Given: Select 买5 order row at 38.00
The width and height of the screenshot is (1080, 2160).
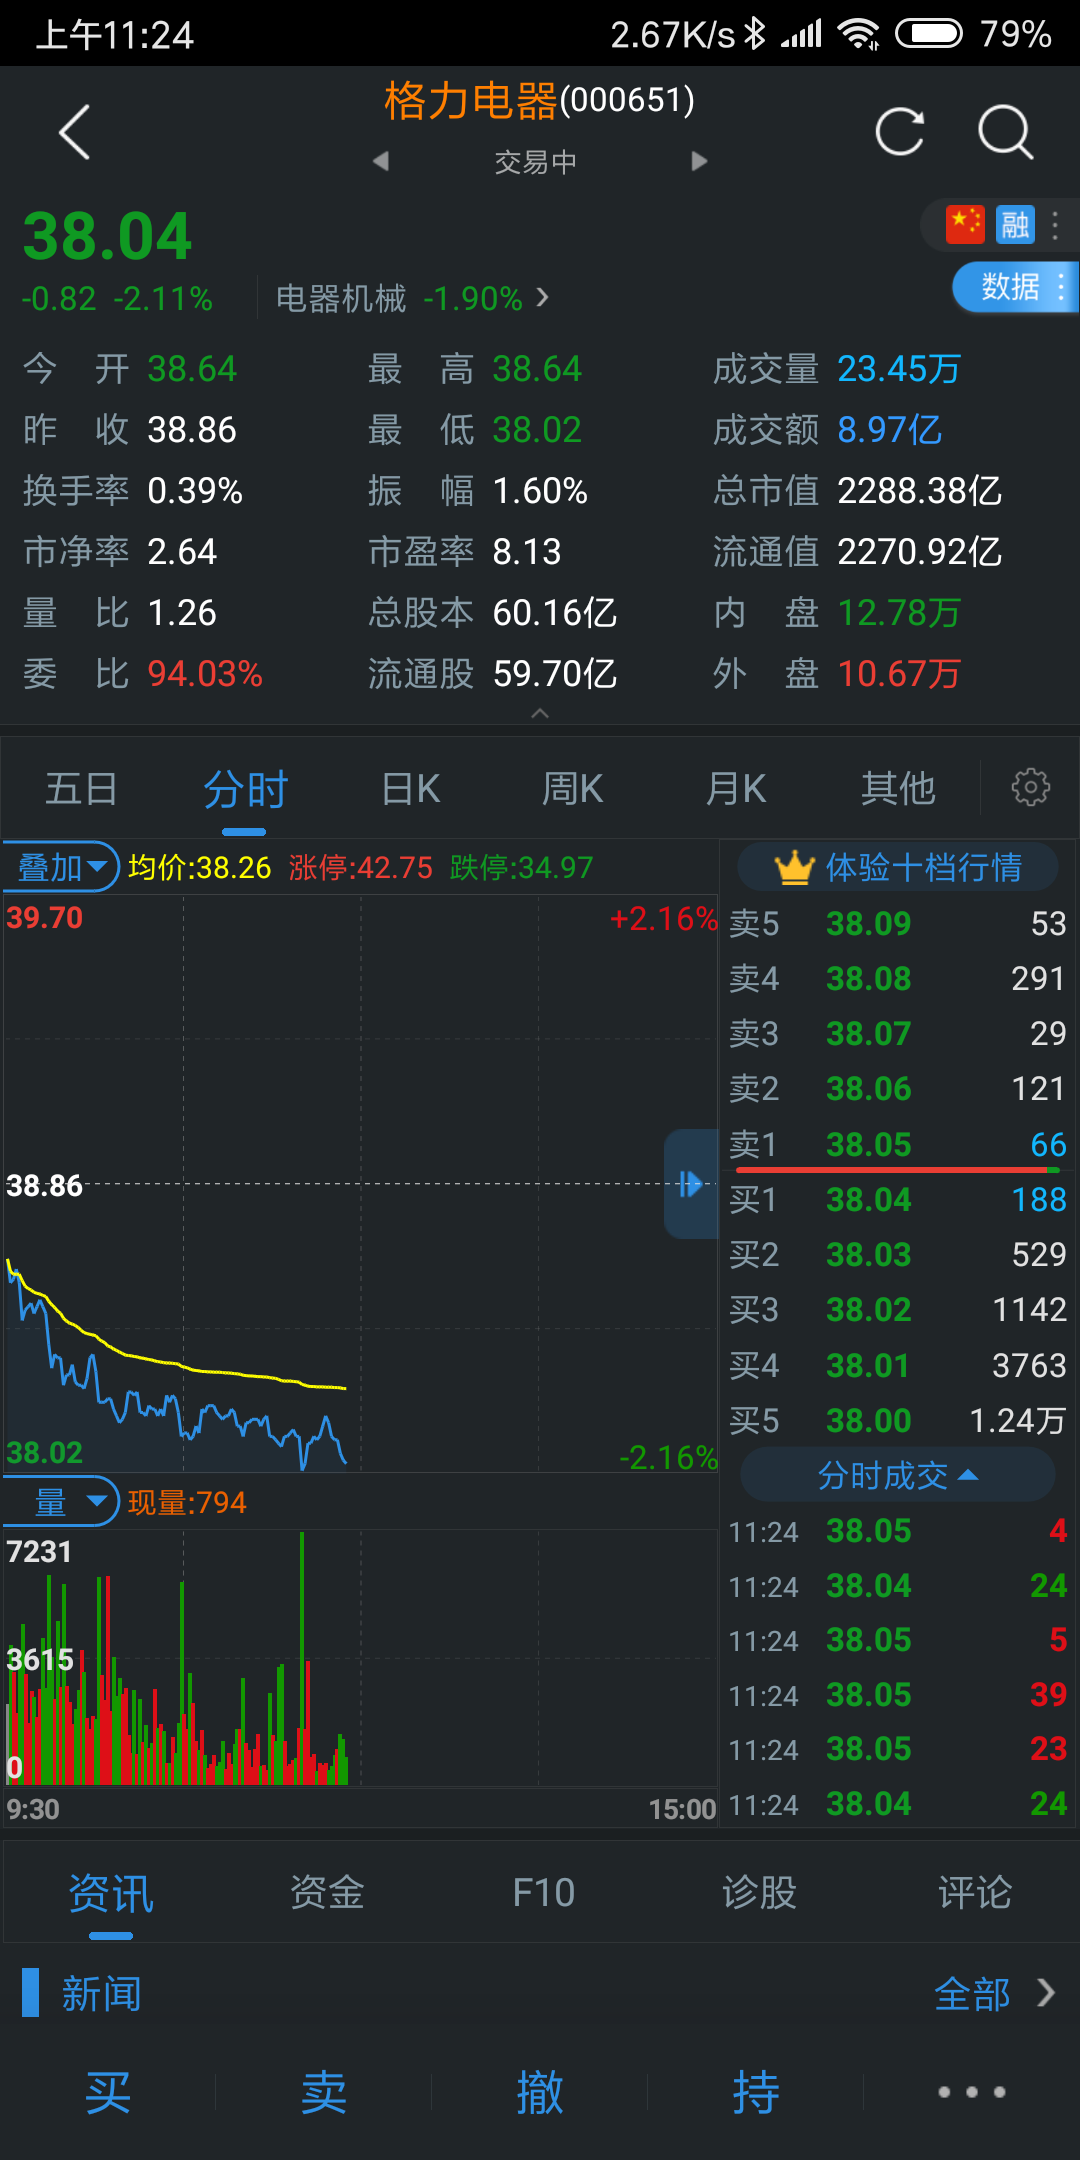Looking at the screenshot, I should [898, 1420].
